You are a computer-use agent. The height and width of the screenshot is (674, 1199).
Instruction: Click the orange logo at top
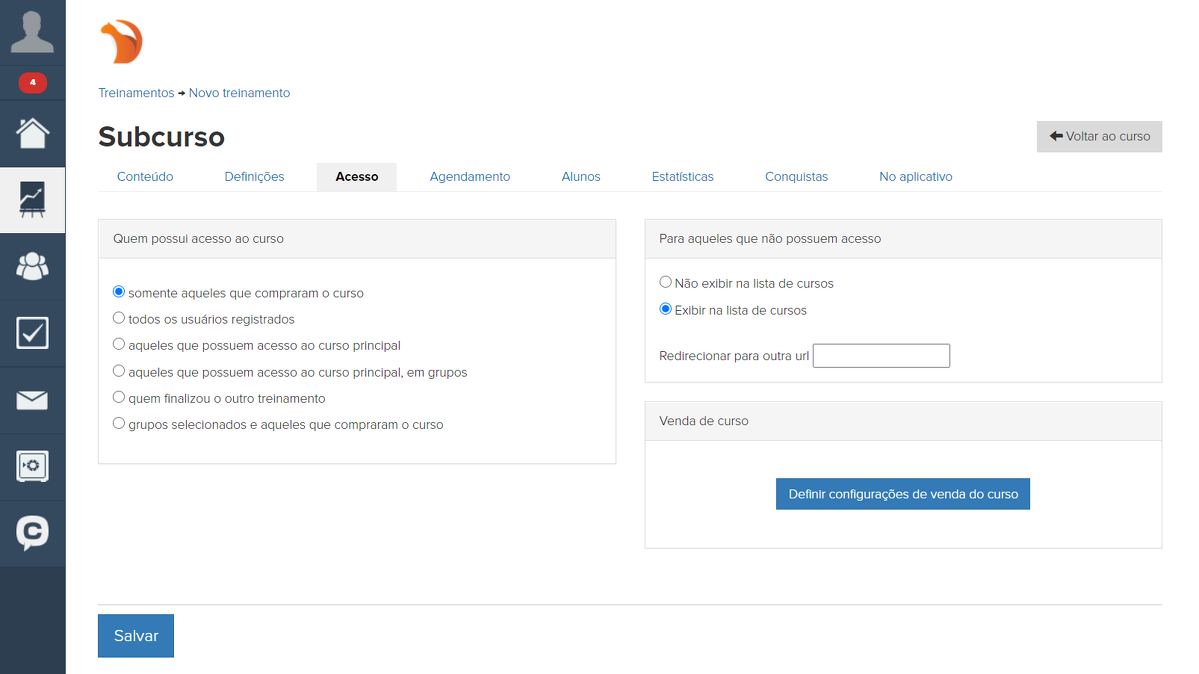tap(122, 42)
